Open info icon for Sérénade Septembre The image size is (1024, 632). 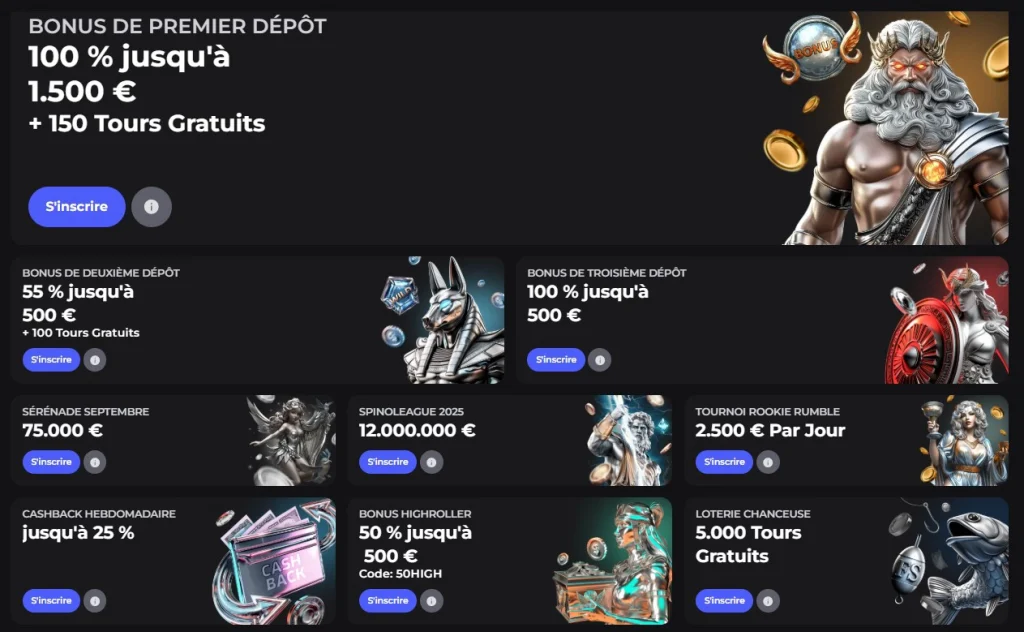[95, 462]
